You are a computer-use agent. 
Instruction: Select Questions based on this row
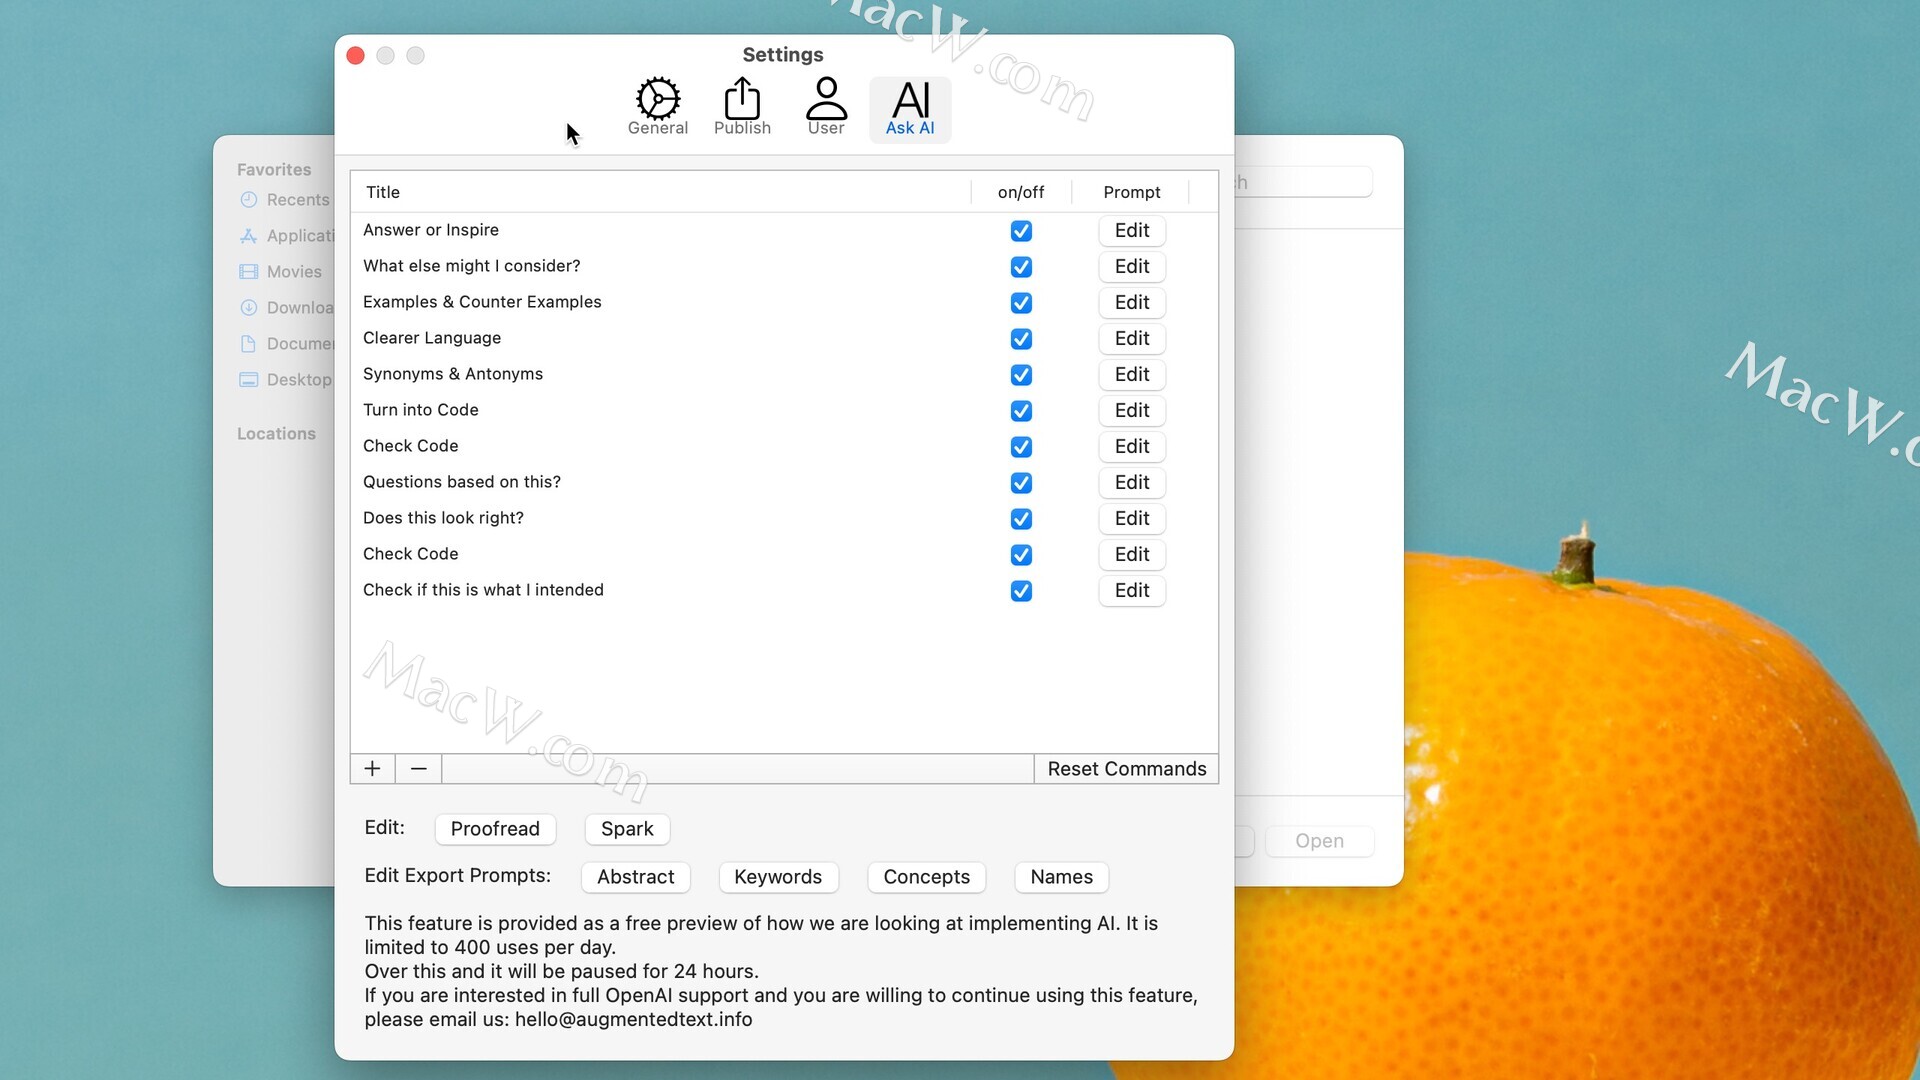pos(784,483)
